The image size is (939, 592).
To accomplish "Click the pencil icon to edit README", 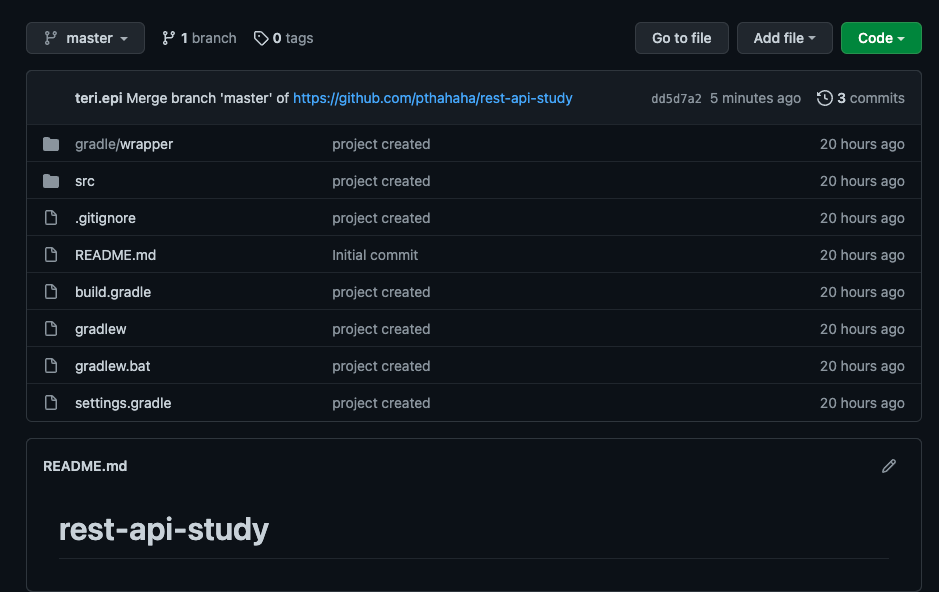I will click(889, 466).
